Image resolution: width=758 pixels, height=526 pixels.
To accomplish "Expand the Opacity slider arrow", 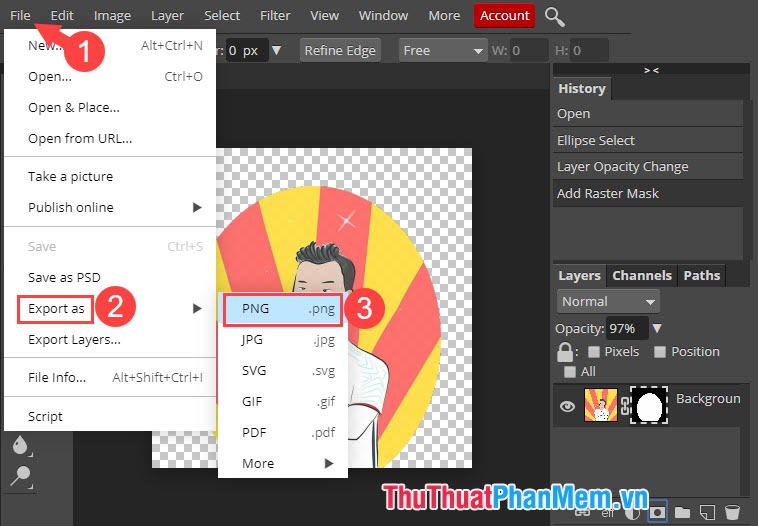I will coord(656,328).
